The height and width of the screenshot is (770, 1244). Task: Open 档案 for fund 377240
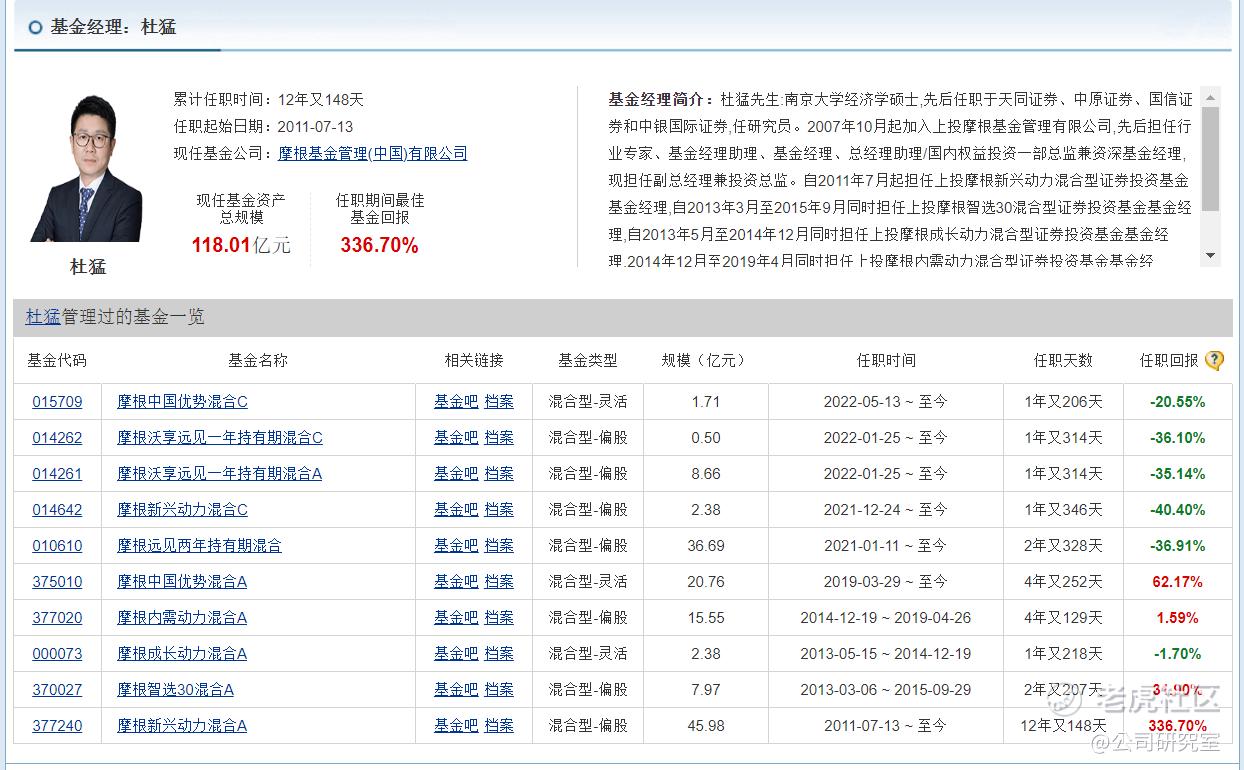499,726
